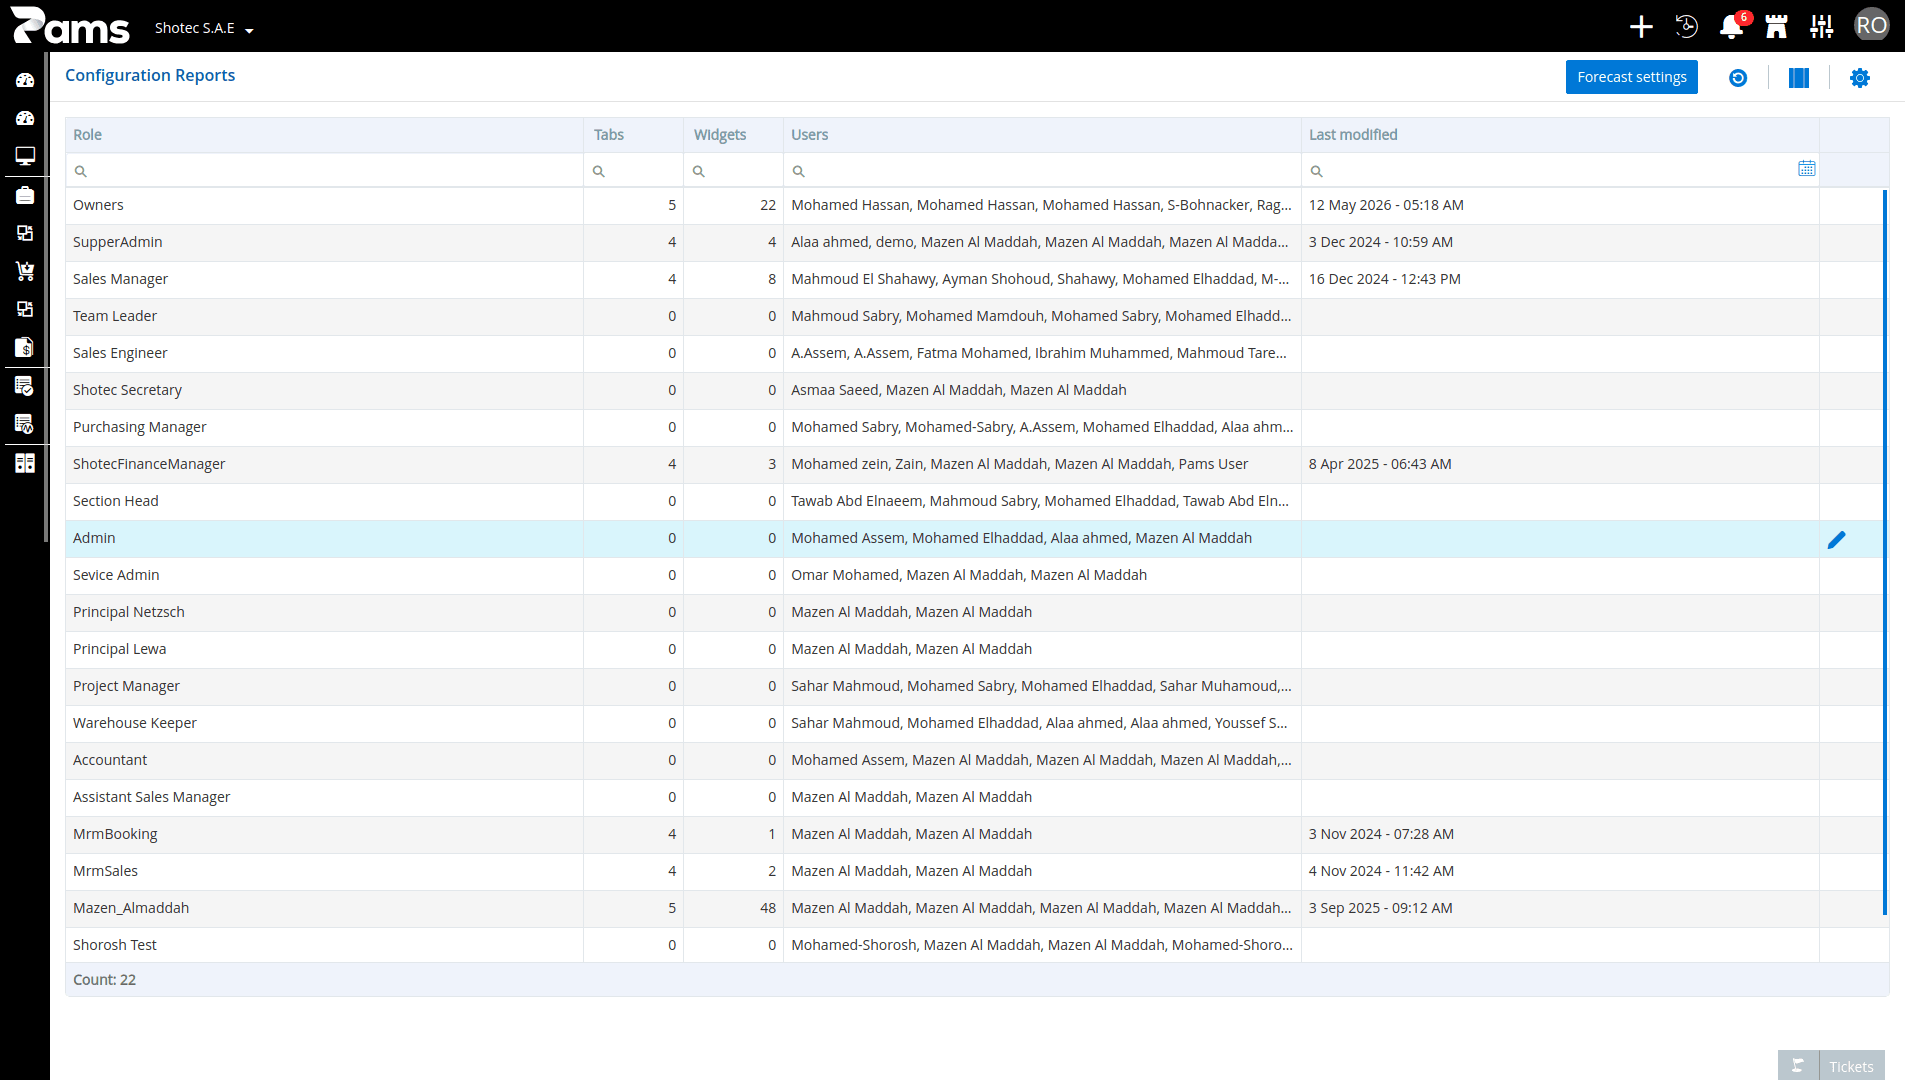
Task: Select the Sales Engineer role row
Action: pos(977,353)
